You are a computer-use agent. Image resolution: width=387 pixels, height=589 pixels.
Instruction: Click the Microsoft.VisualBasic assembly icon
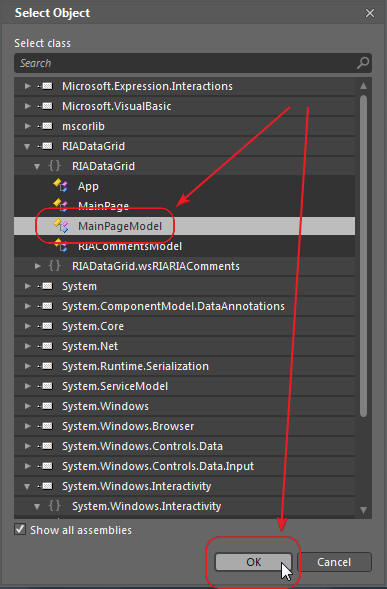(x=46, y=106)
